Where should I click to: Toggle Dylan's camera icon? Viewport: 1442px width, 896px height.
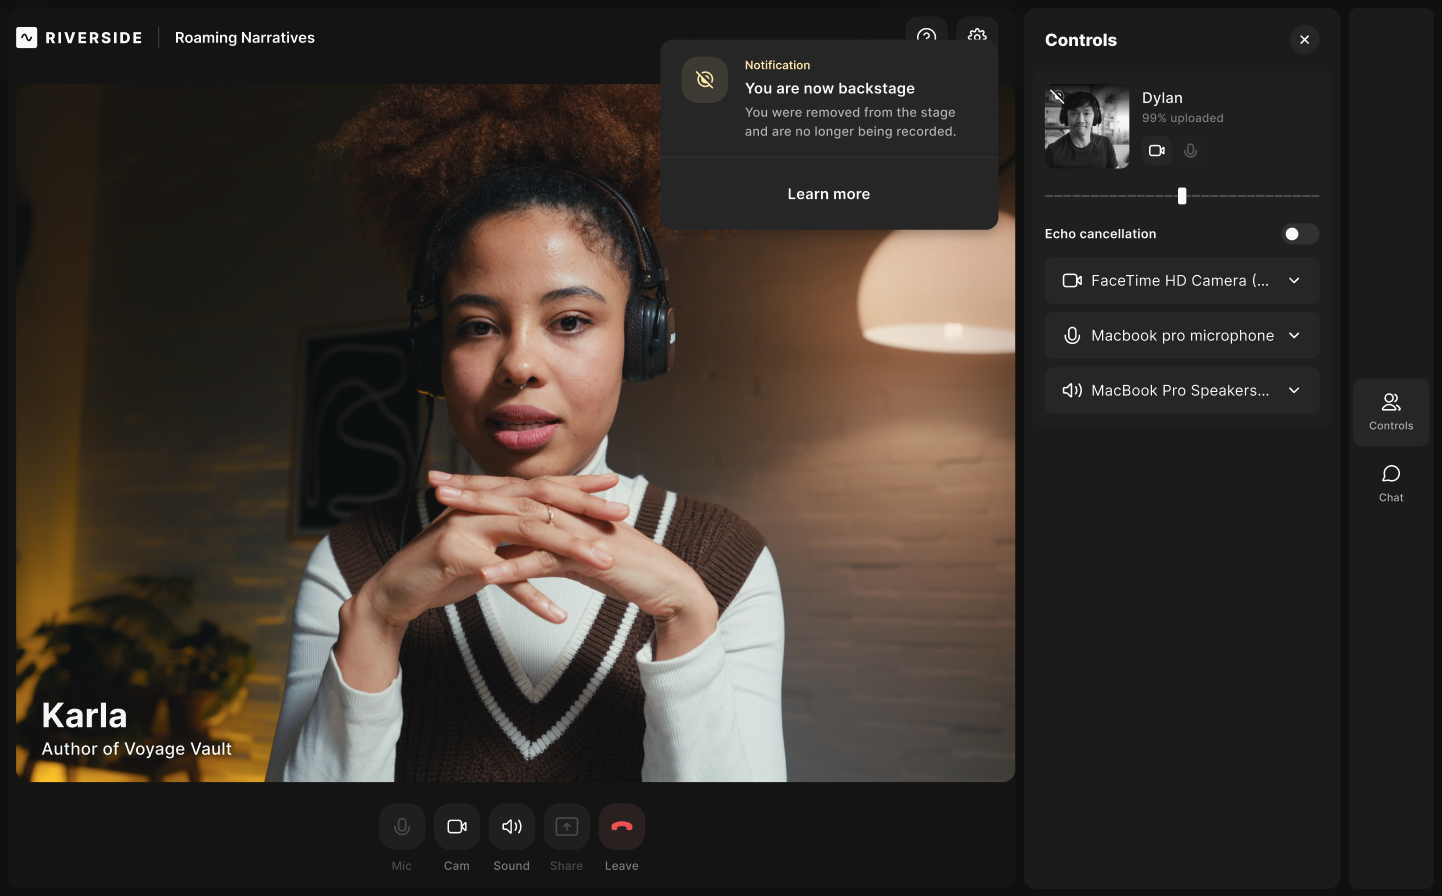point(1157,151)
